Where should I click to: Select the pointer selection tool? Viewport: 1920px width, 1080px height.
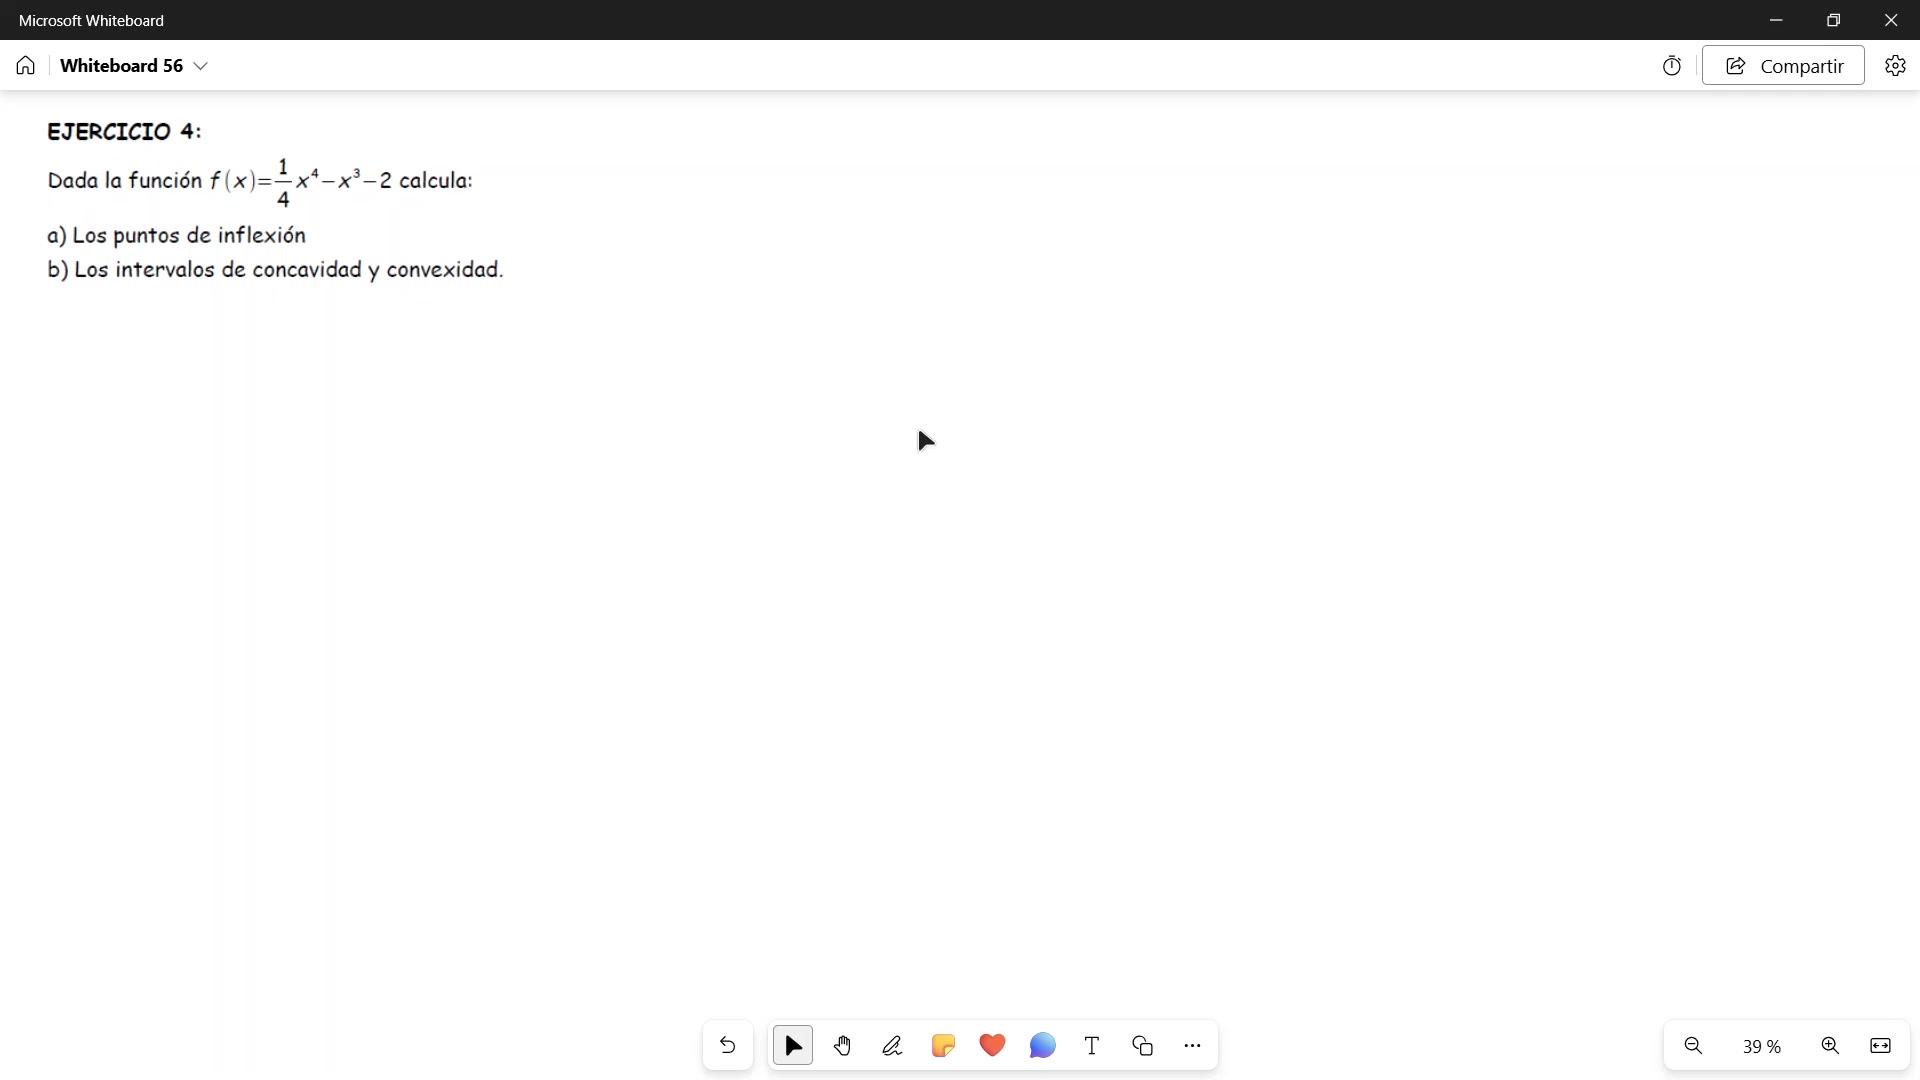(x=793, y=1046)
